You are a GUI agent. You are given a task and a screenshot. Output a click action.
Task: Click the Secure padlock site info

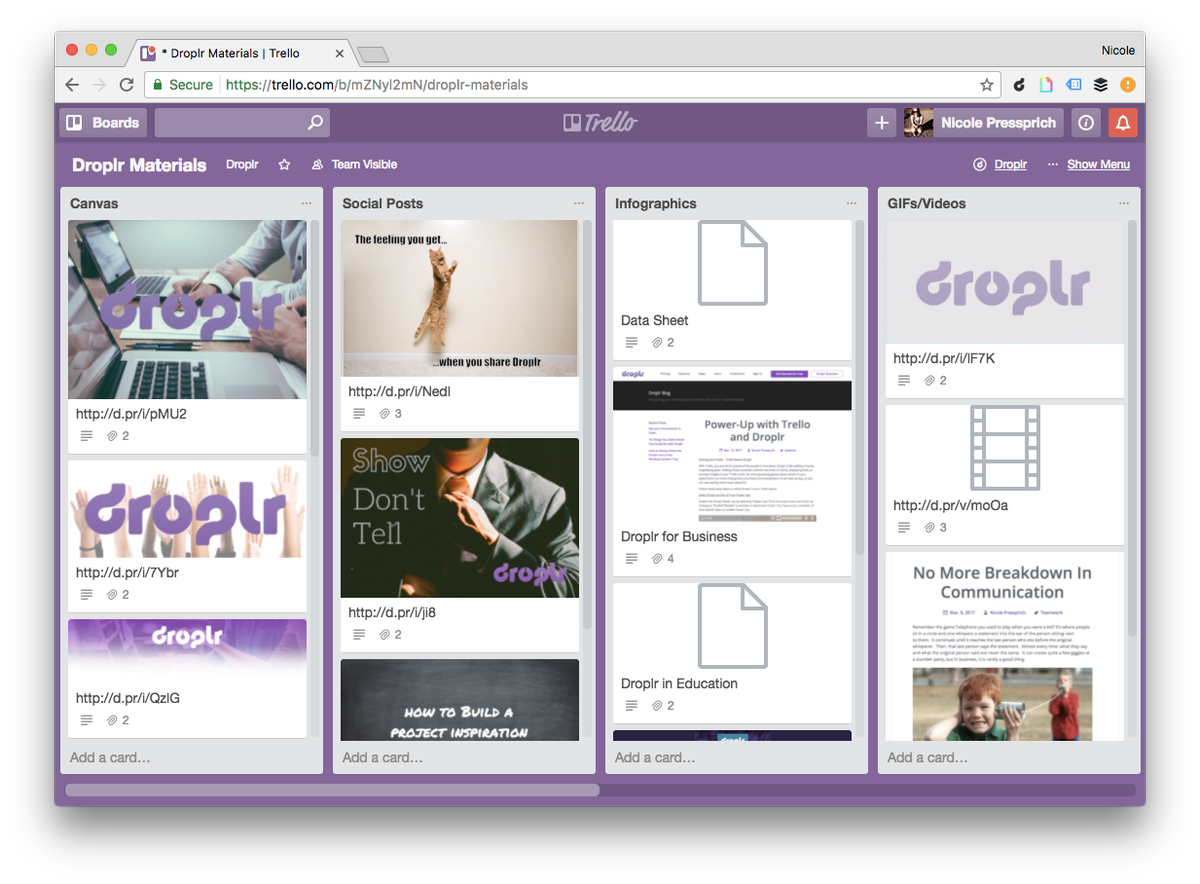pyautogui.click(x=181, y=85)
